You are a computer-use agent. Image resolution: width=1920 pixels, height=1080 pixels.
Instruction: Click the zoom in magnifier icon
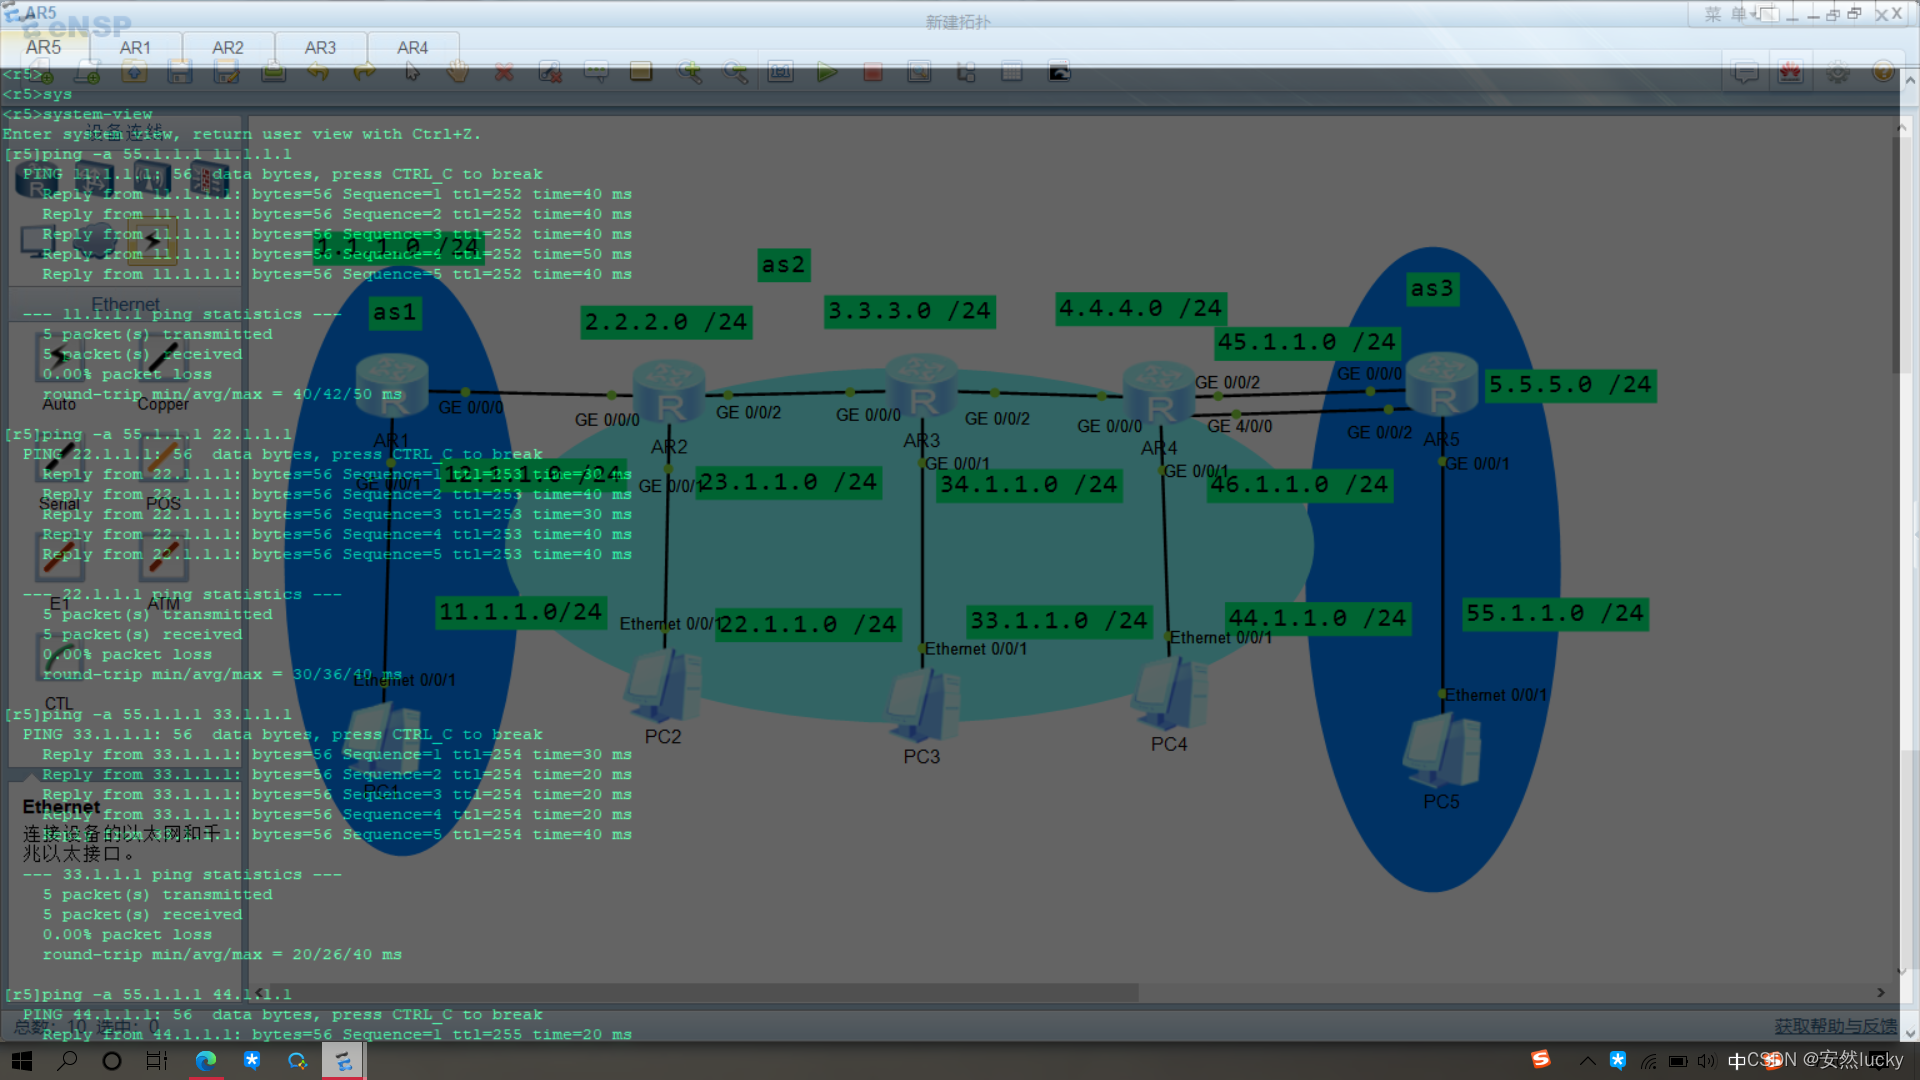click(689, 72)
